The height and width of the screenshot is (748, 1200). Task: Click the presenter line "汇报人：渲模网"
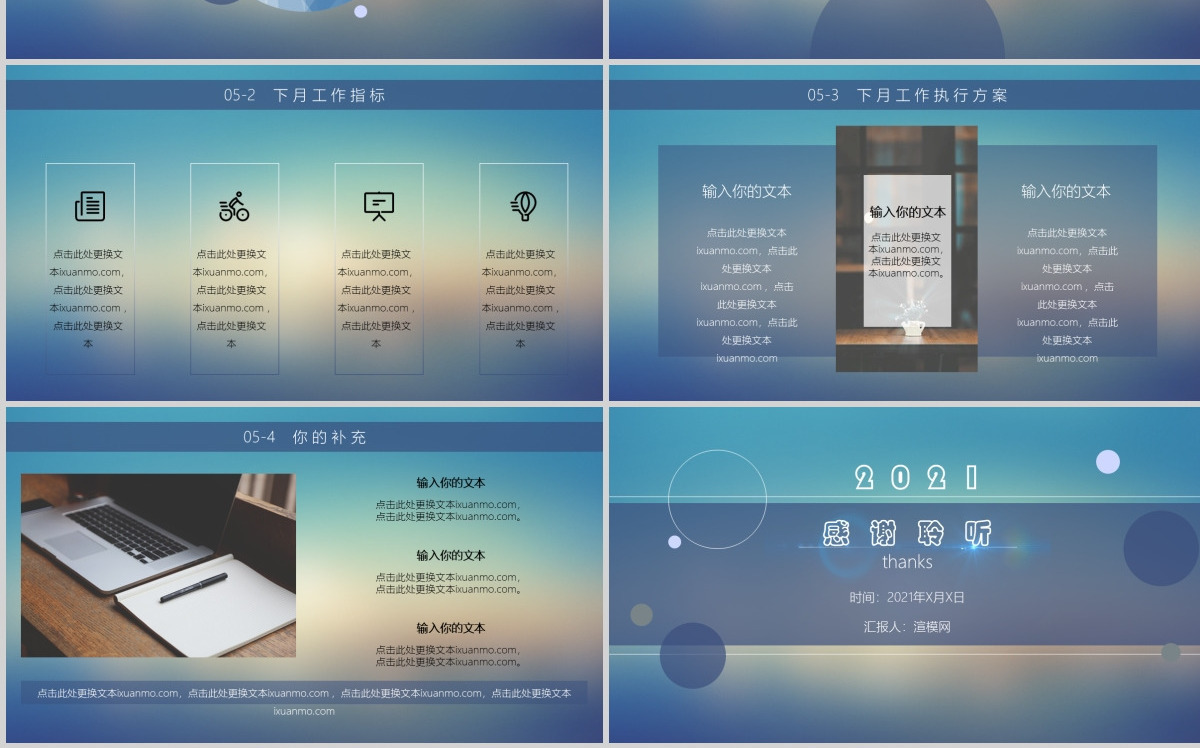[907, 627]
